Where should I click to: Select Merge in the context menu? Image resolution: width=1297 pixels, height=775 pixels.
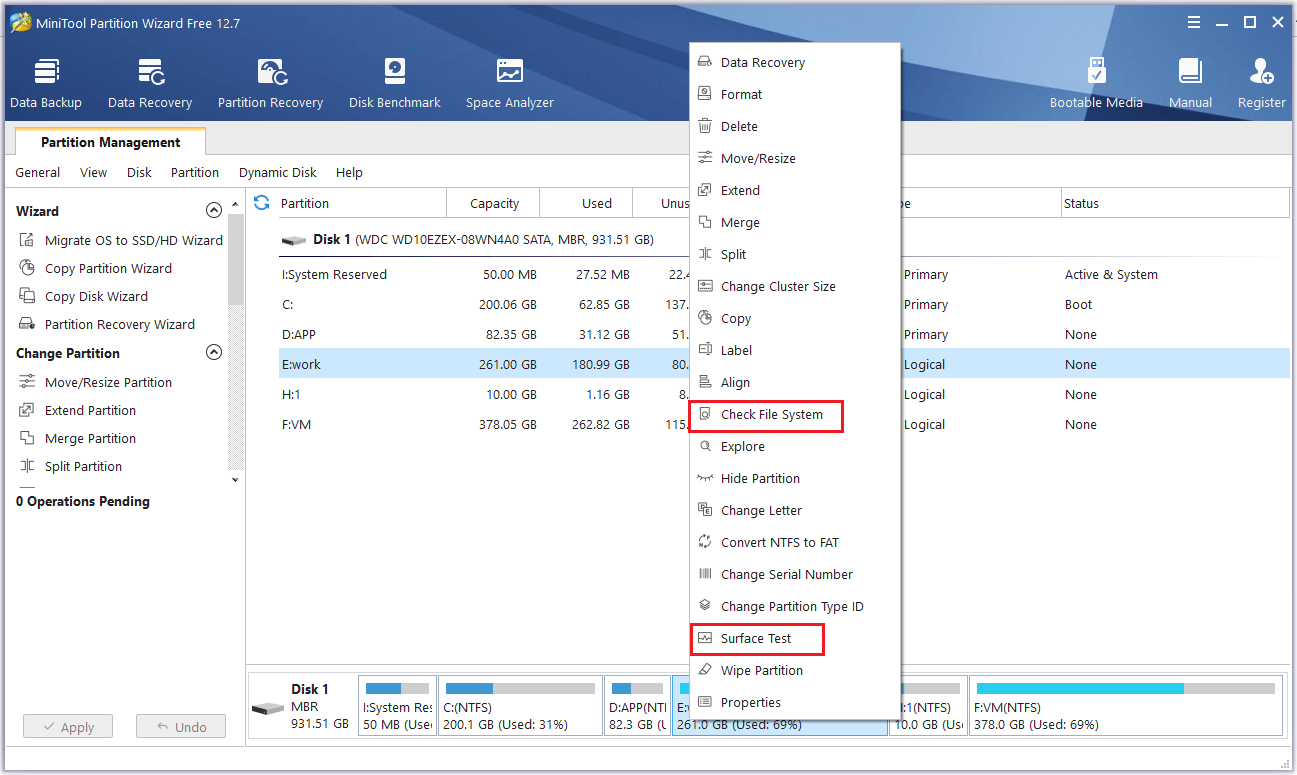click(x=796, y=222)
